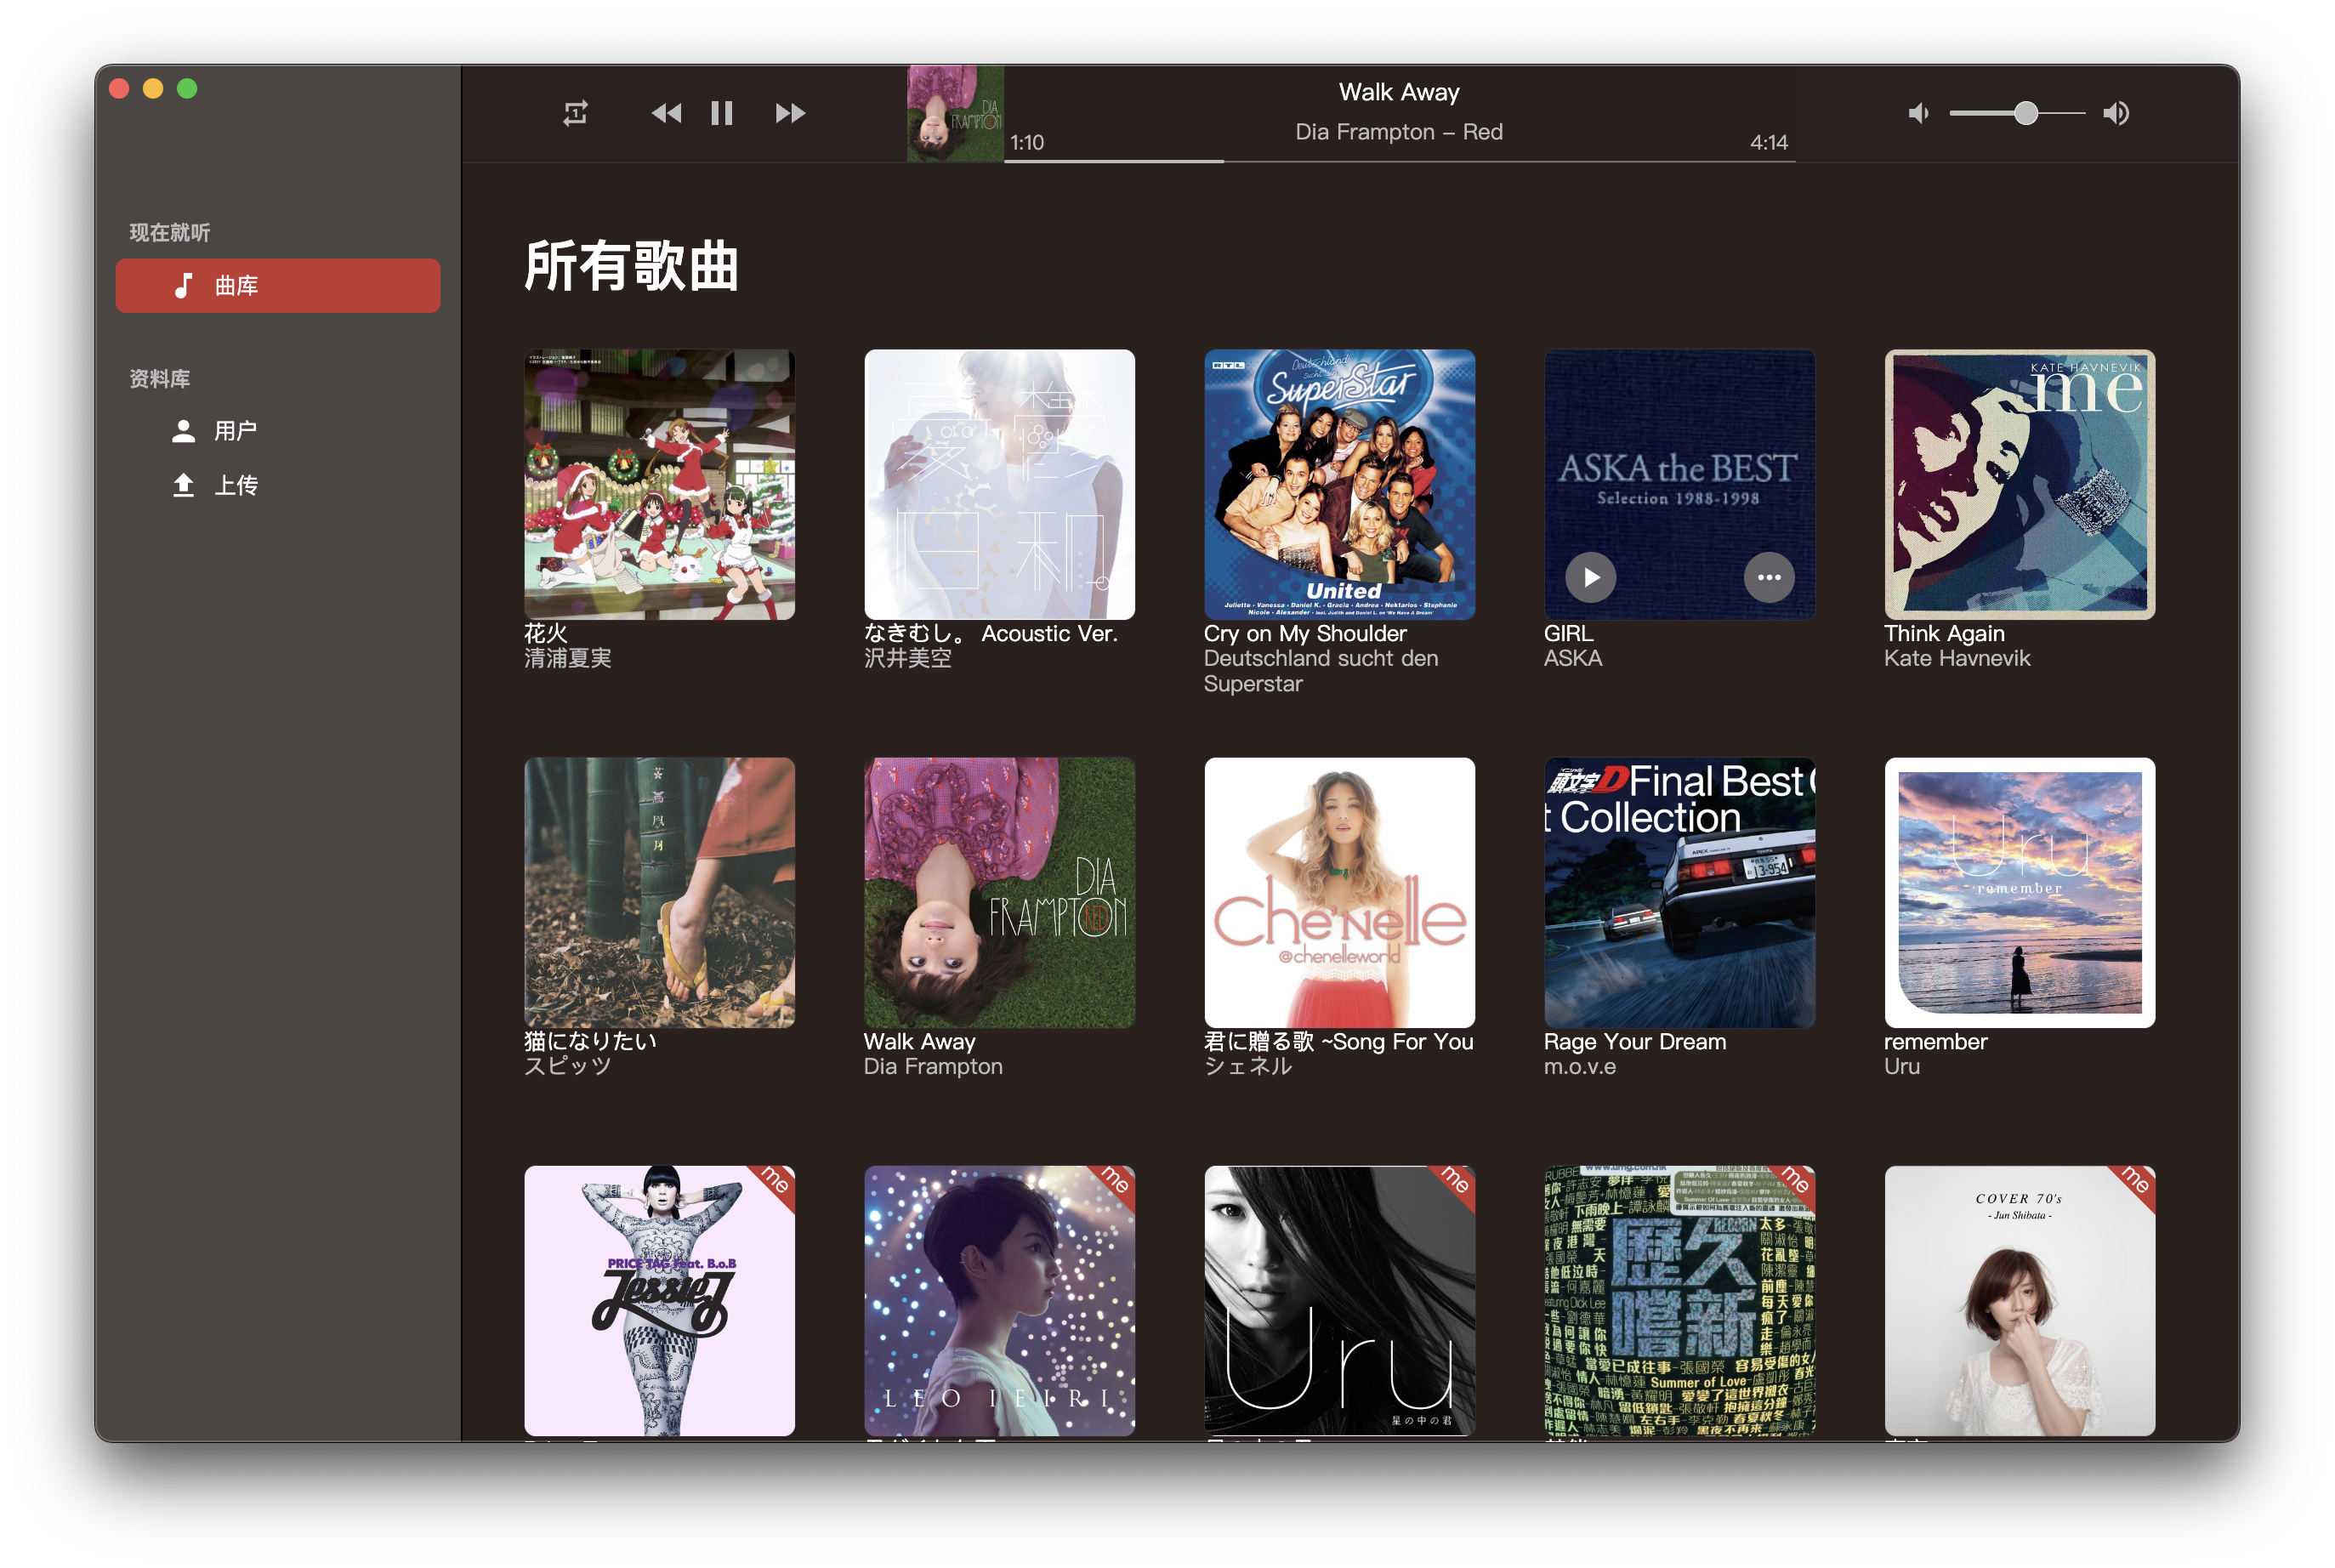Click the artist name 沢井美空
The height and width of the screenshot is (1568, 2335).
click(908, 658)
